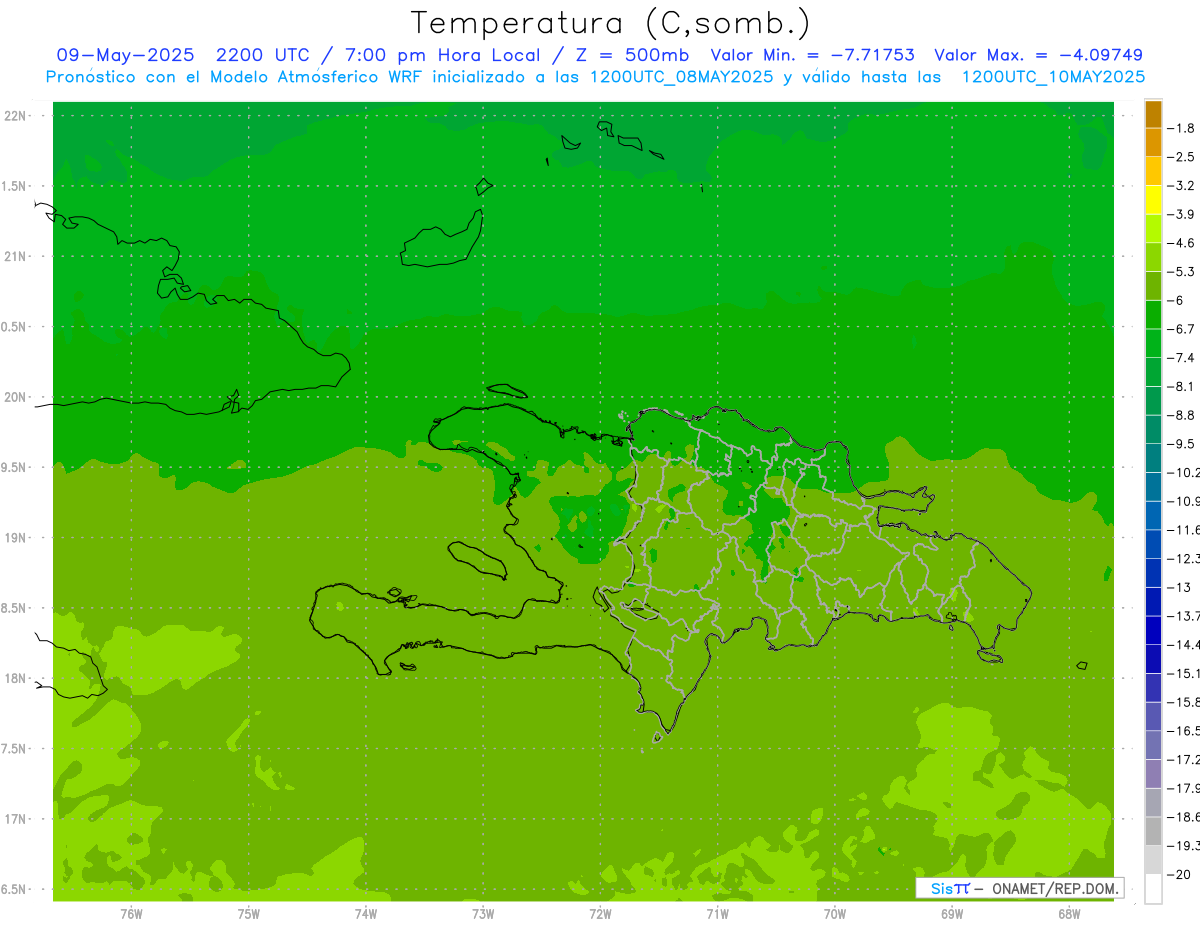Click the '18N' latitude label
The width and height of the screenshot is (1200, 927).
[15, 679]
